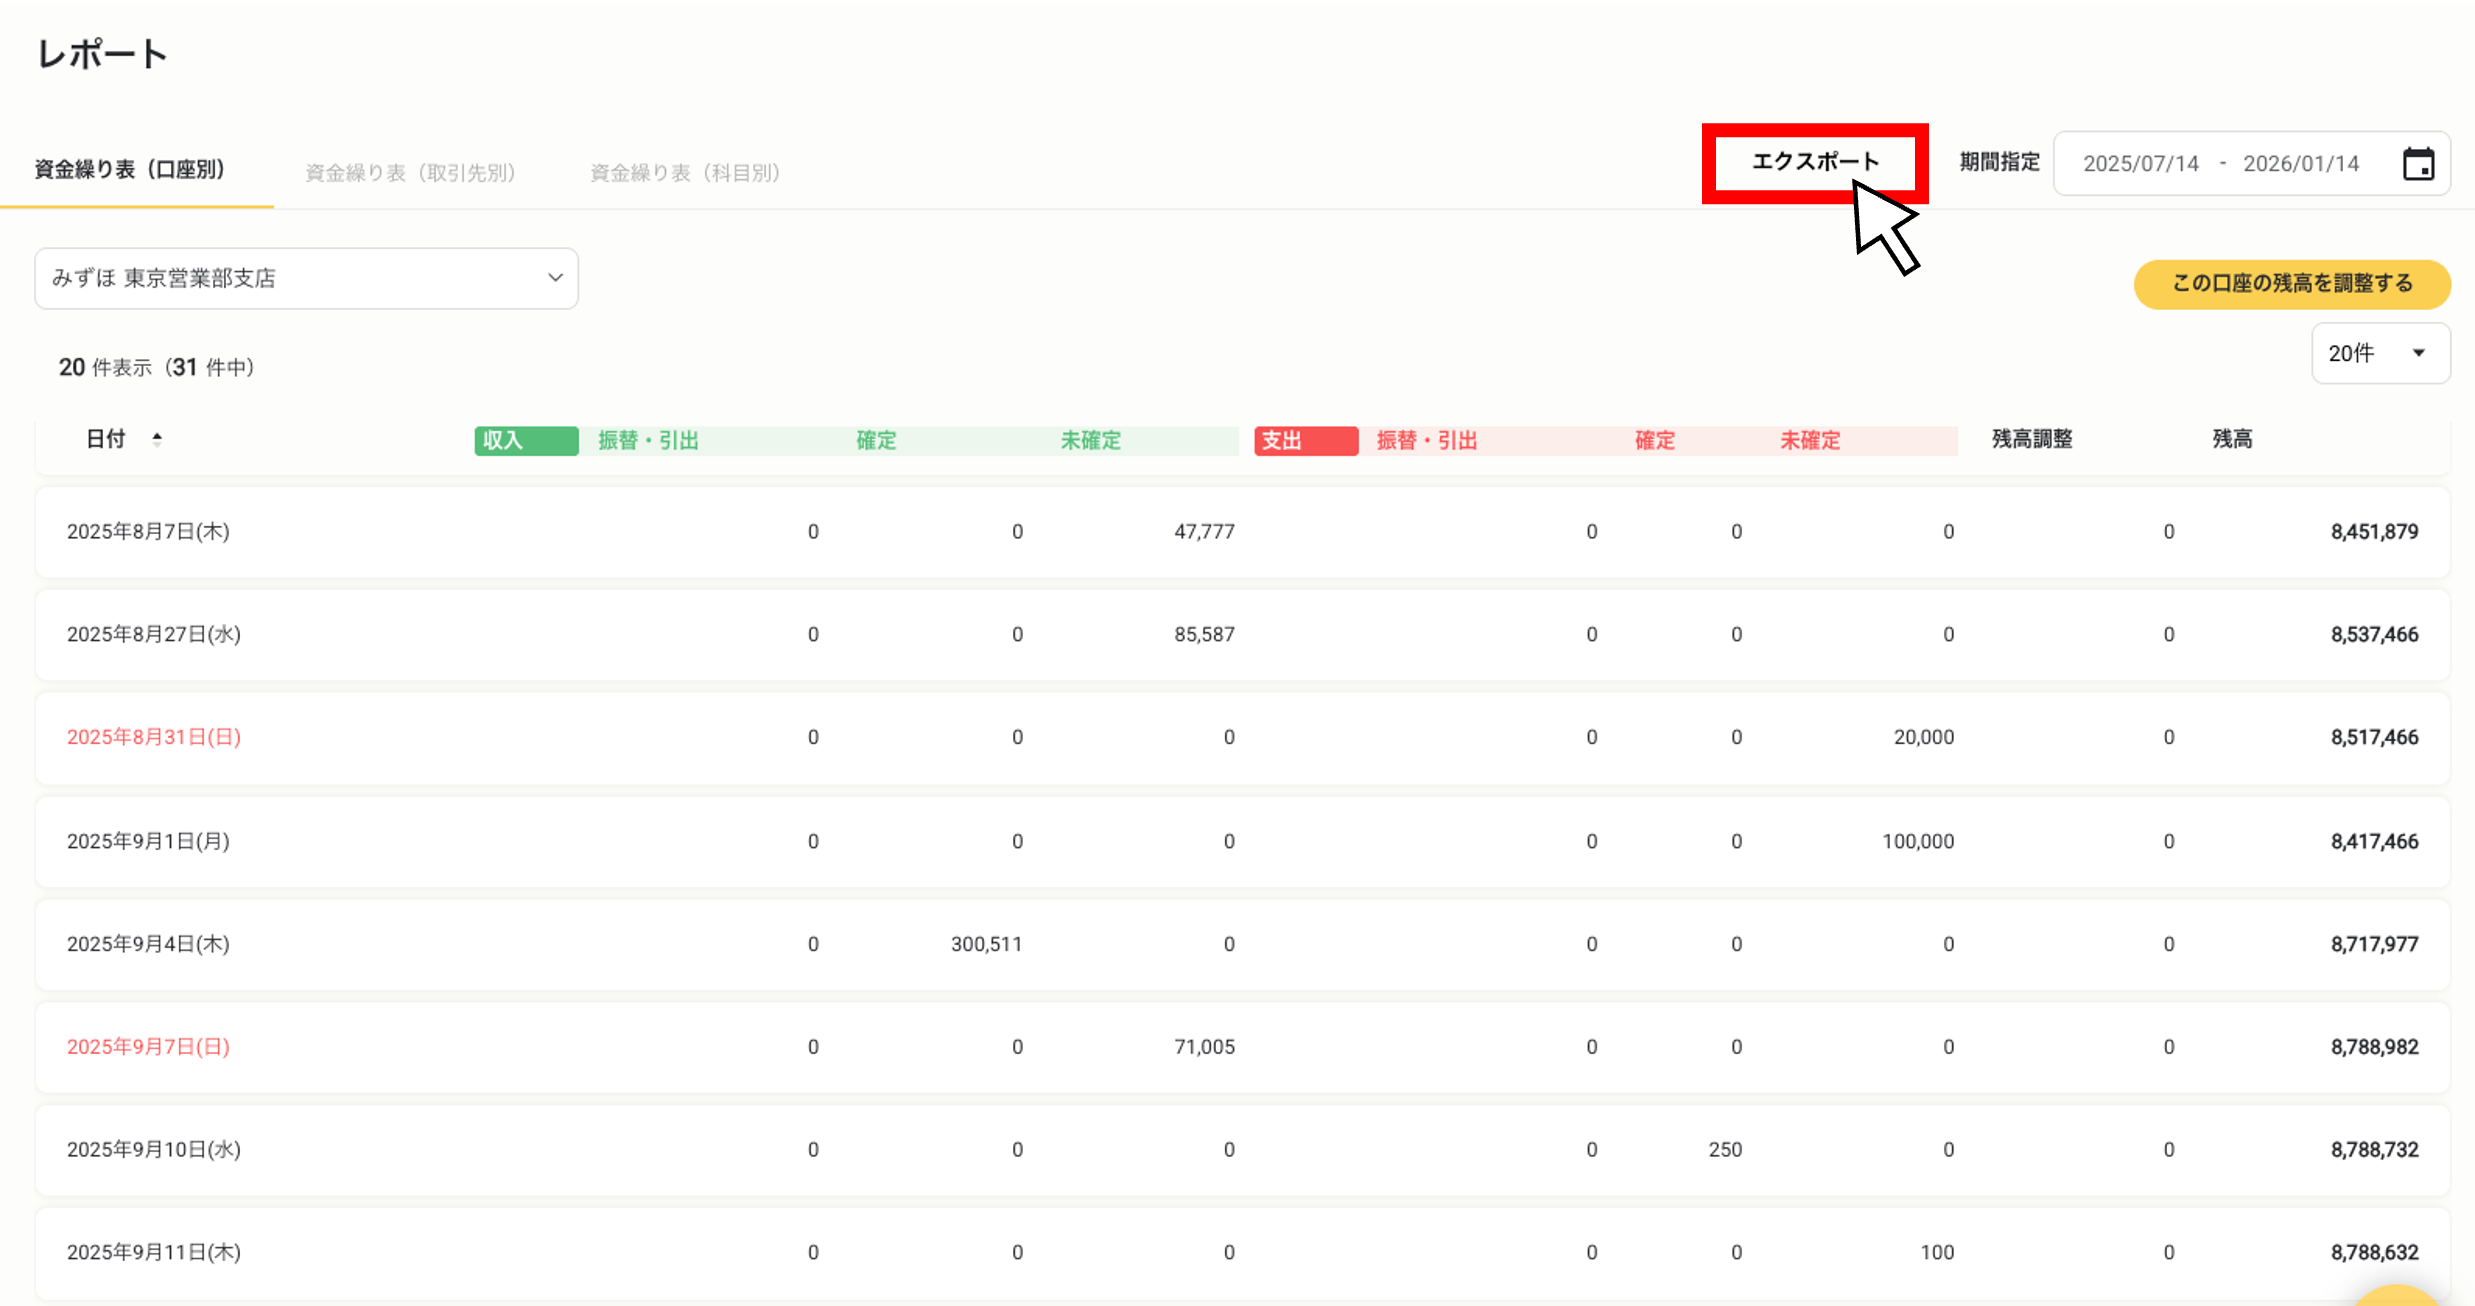Select the 2025年9月4日(木) row
Viewport: 2475px width, 1306px height.
148,944
